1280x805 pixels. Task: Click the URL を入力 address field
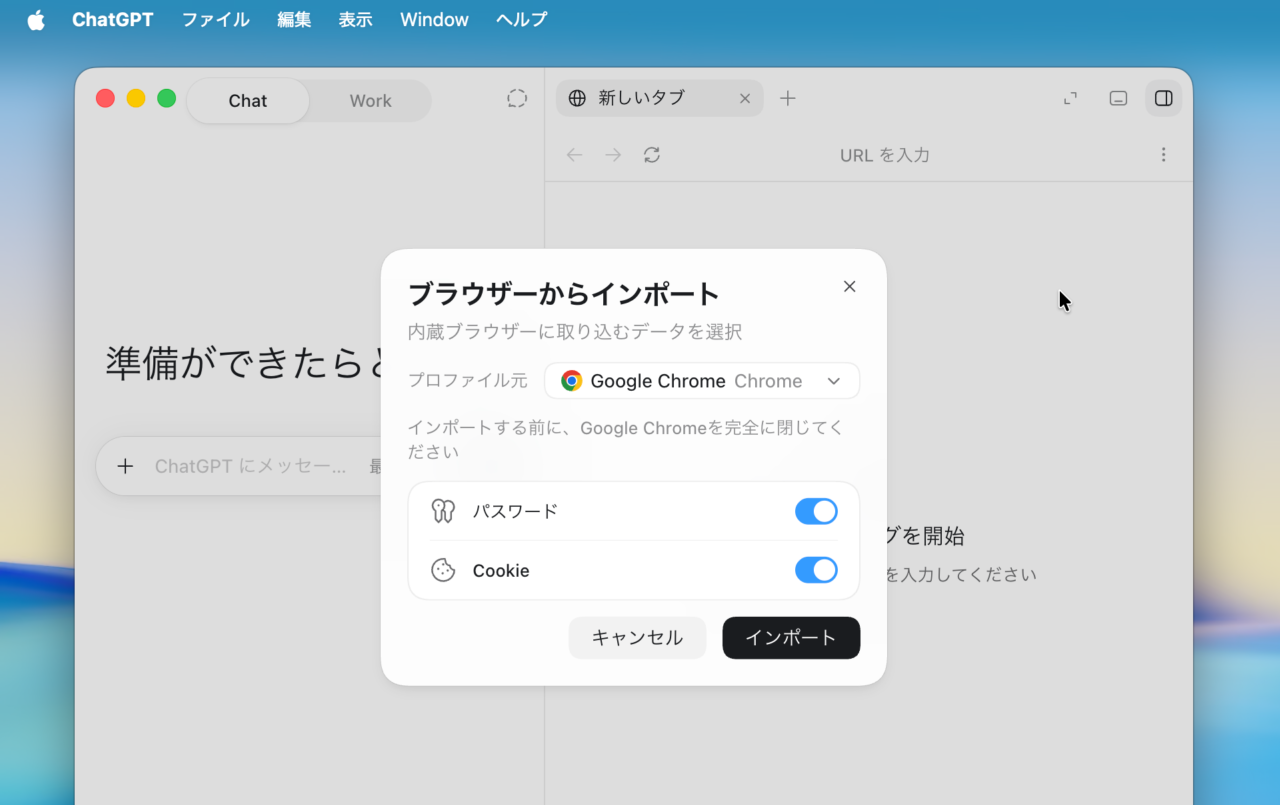point(885,155)
